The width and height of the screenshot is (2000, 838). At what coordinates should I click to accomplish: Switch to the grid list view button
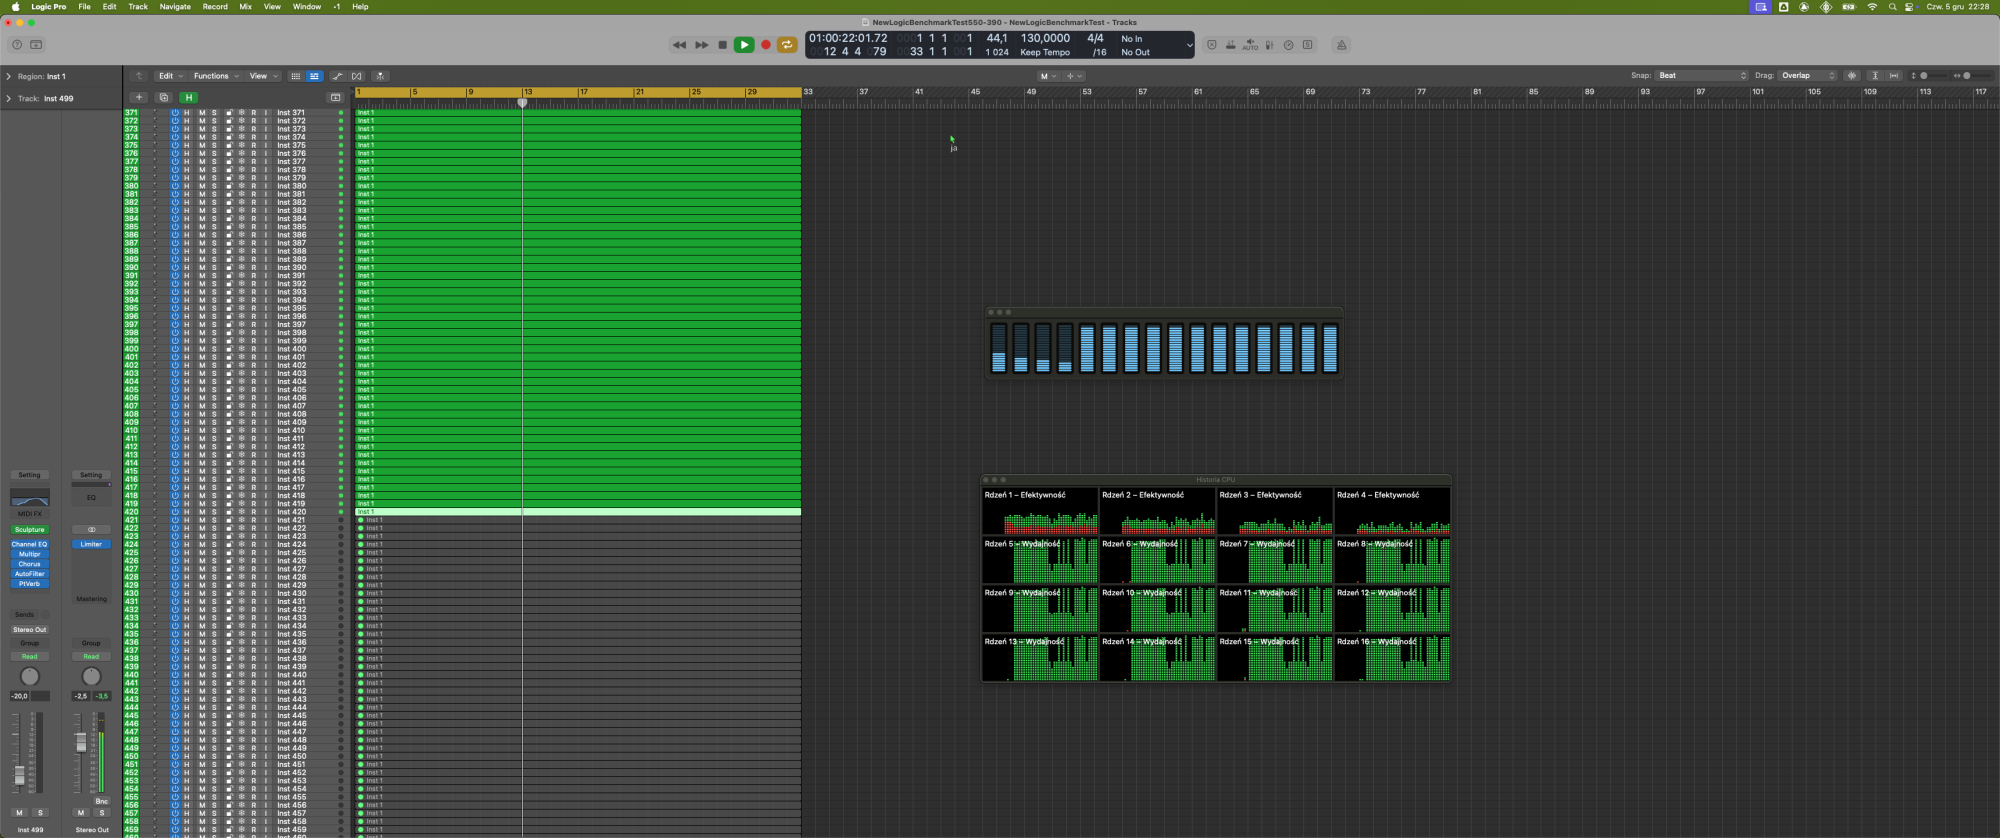pos(295,76)
